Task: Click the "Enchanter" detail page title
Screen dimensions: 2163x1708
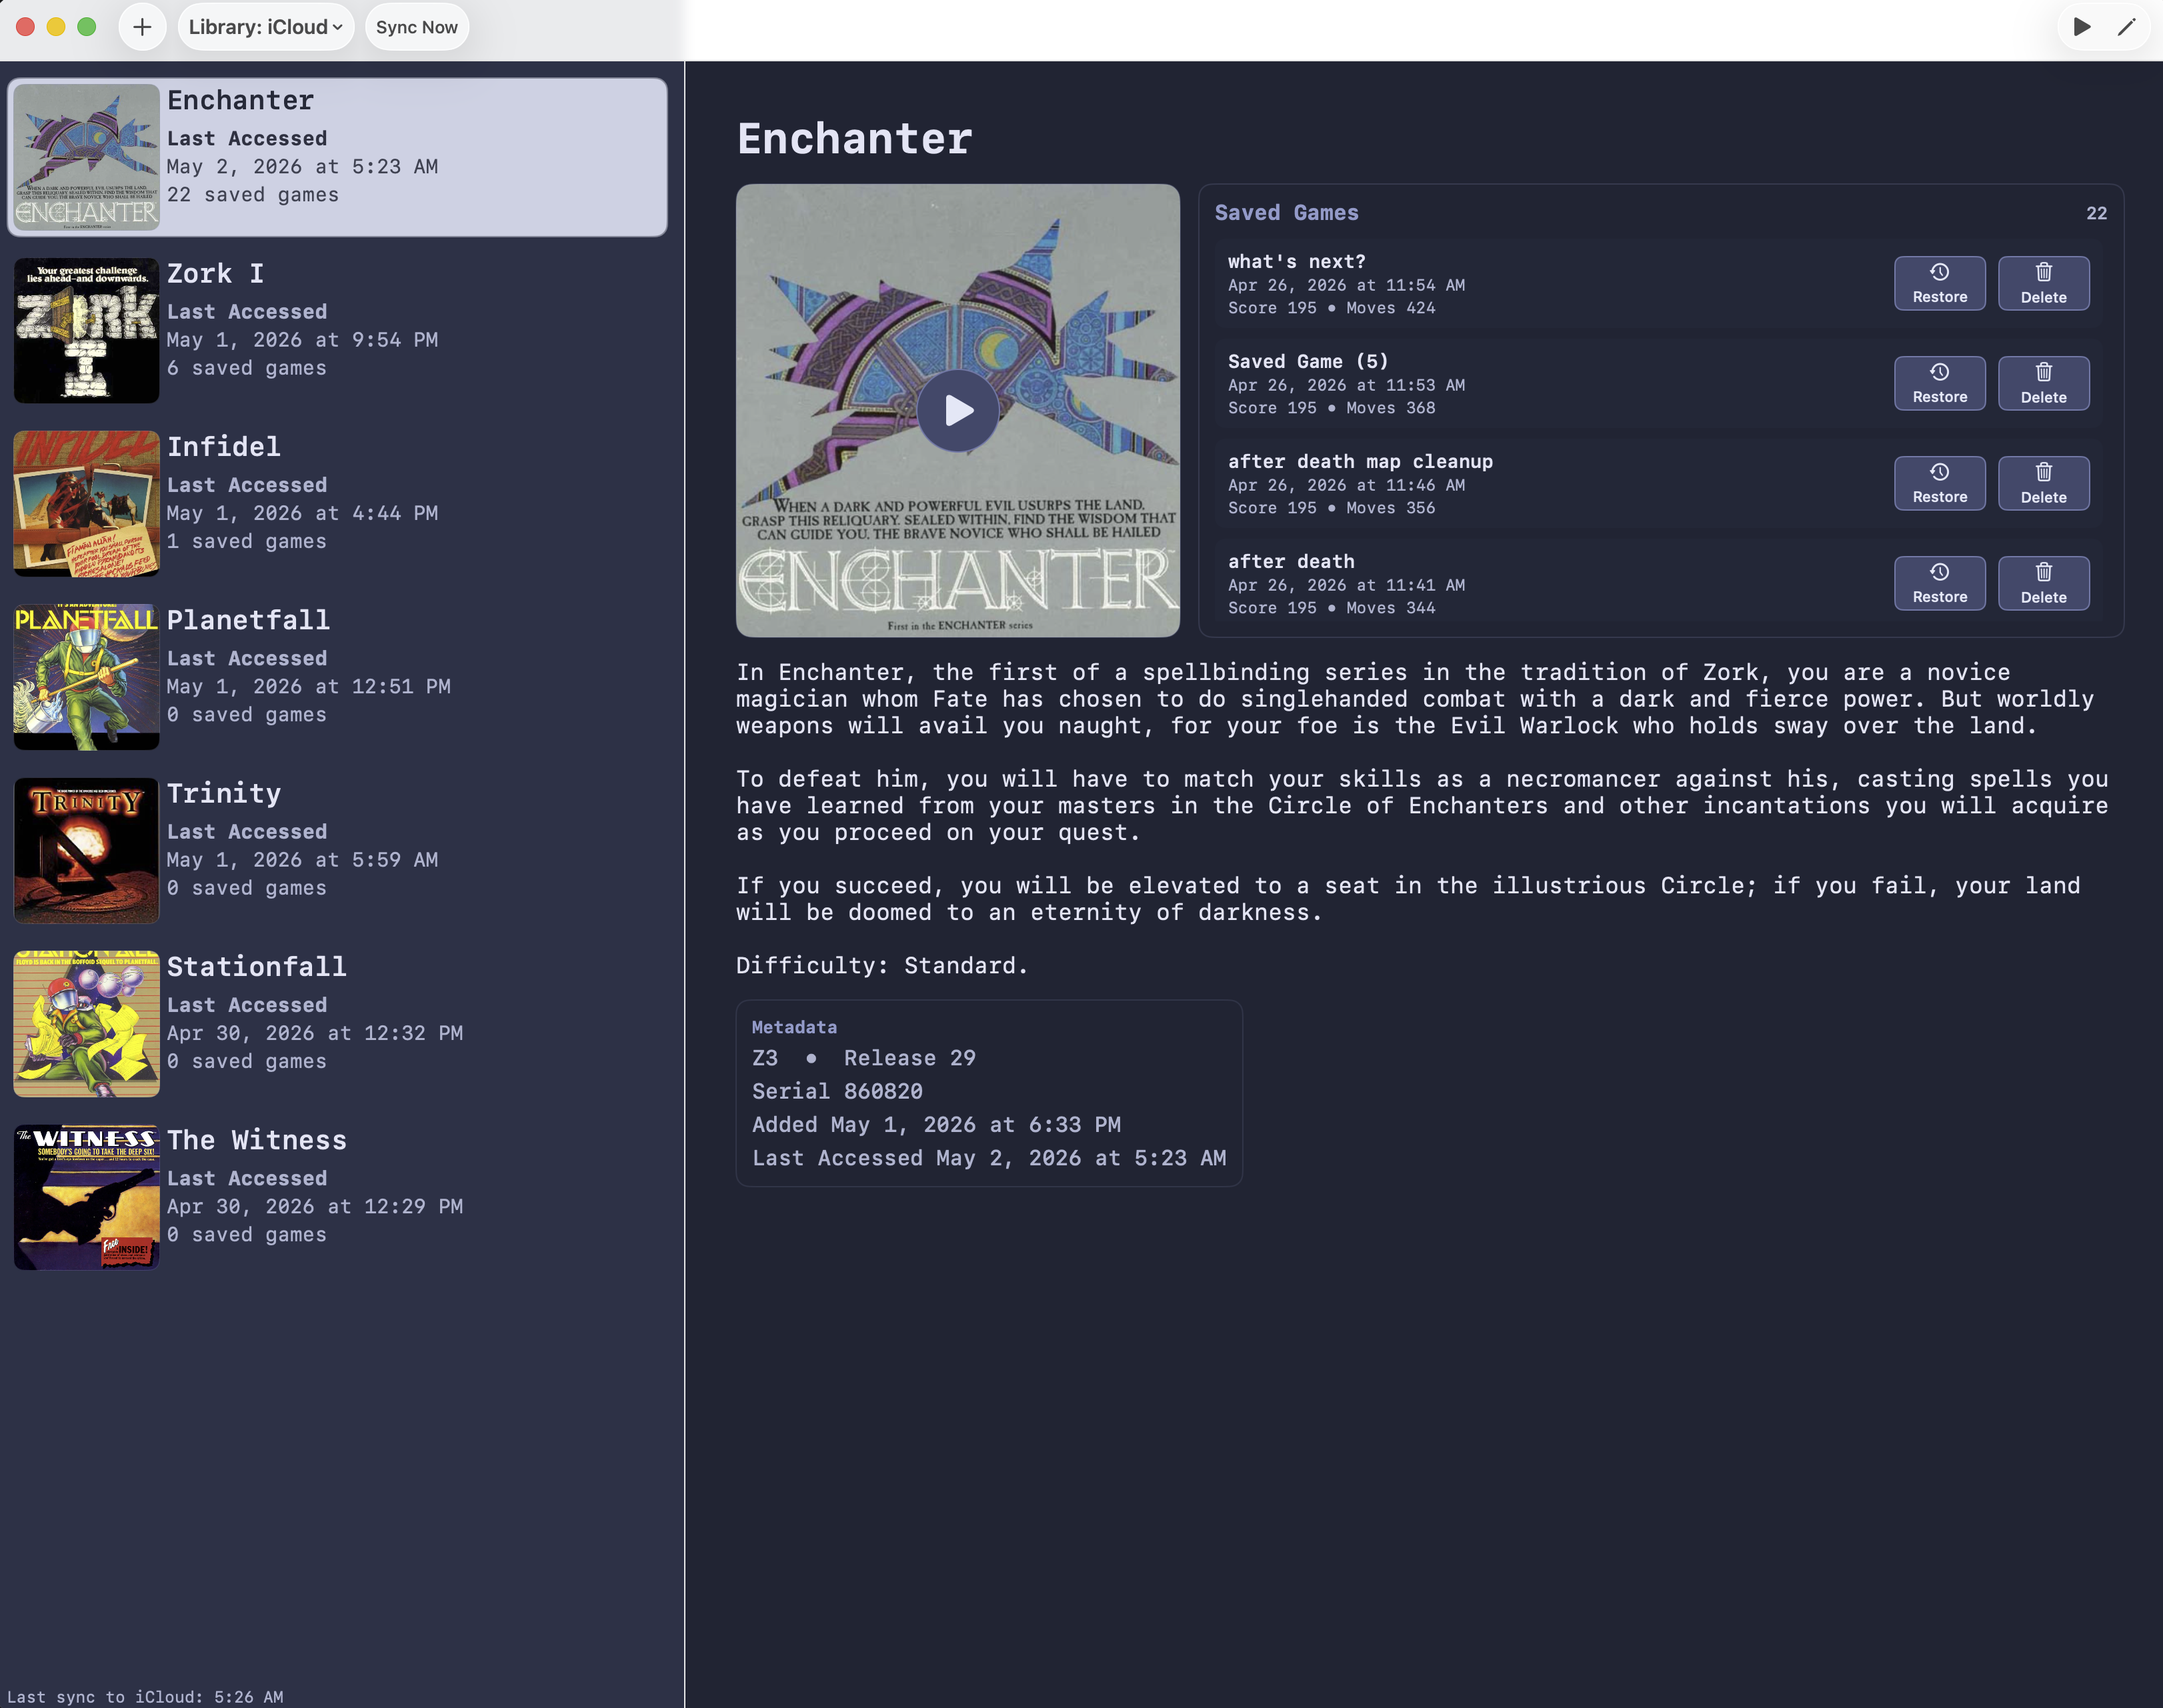Action: [854, 138]
